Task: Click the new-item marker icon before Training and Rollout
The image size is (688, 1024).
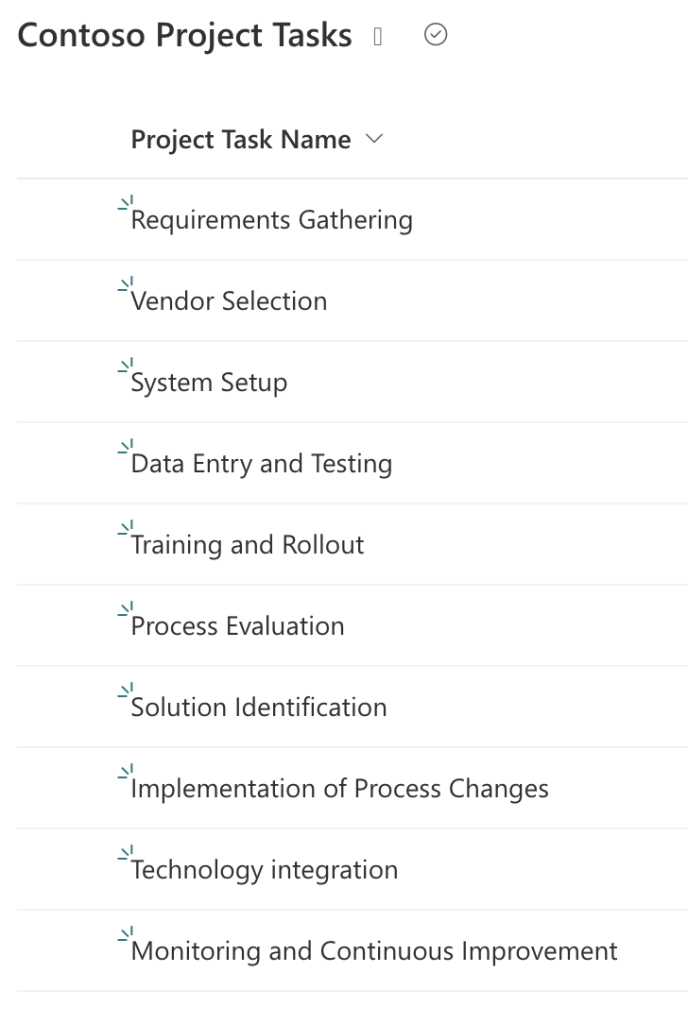Action: coord(125,529)
